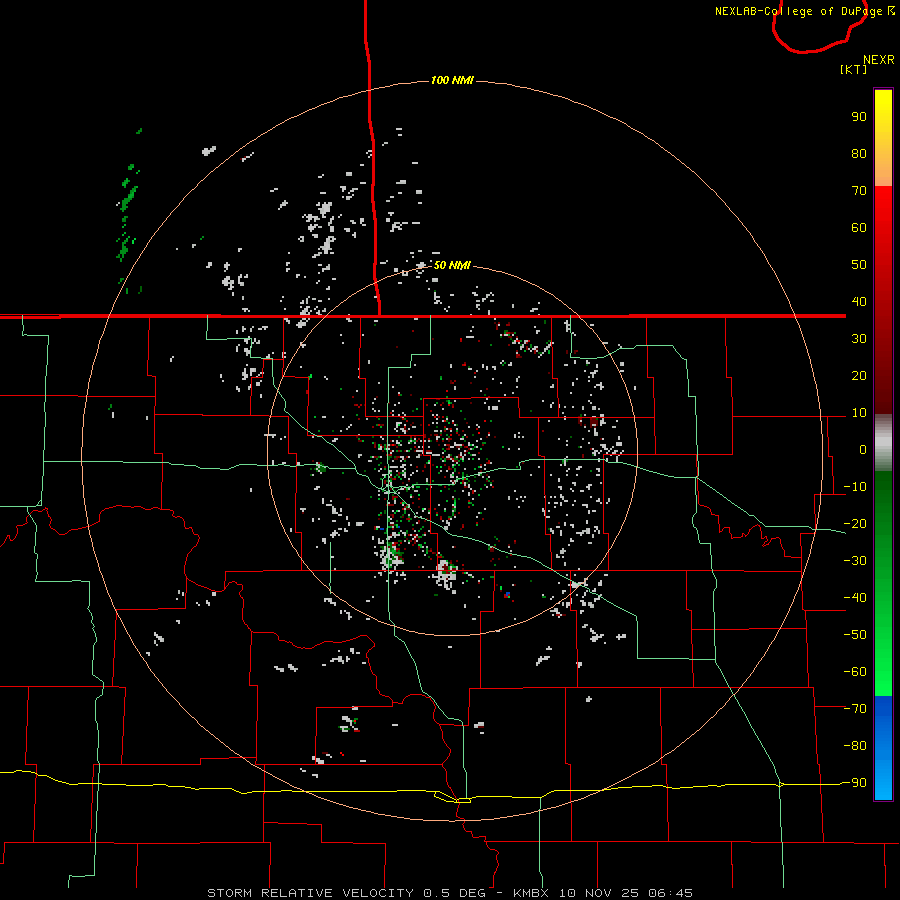900x900 pixels.
Task: Click the -60 value on velocity scale
Action: (x=855, y=672)
